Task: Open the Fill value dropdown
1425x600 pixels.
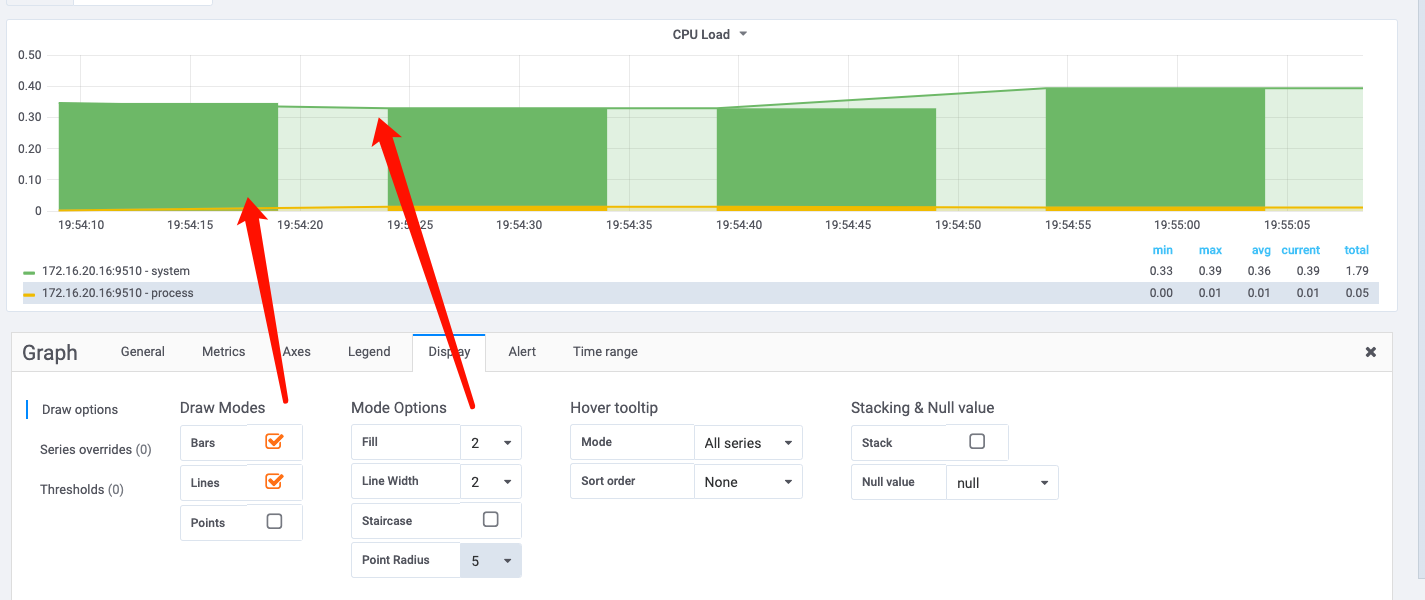Action: [490, 442]
